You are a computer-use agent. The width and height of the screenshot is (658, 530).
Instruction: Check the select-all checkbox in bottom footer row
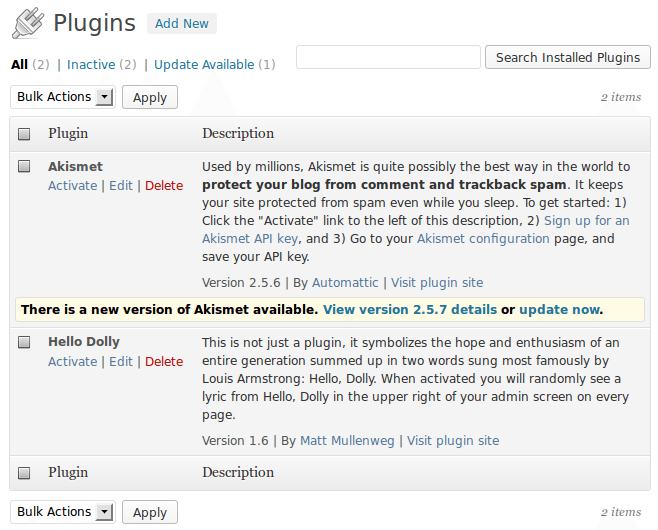tap(25, 473)
